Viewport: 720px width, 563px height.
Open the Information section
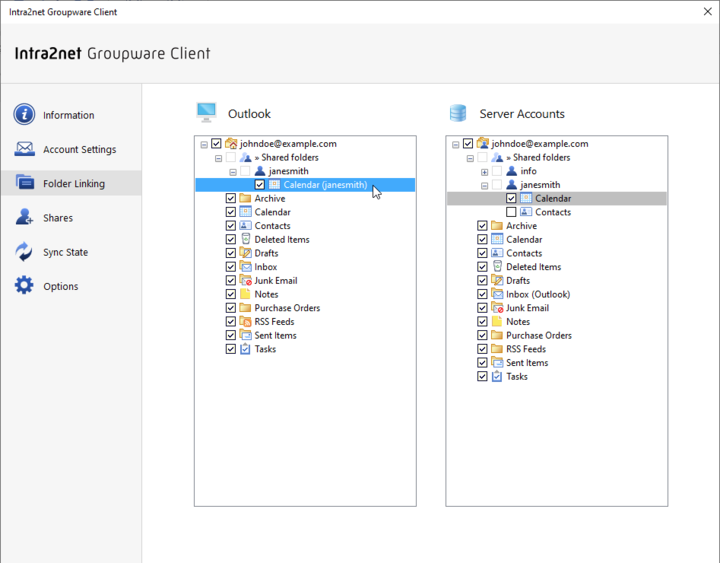71,115
